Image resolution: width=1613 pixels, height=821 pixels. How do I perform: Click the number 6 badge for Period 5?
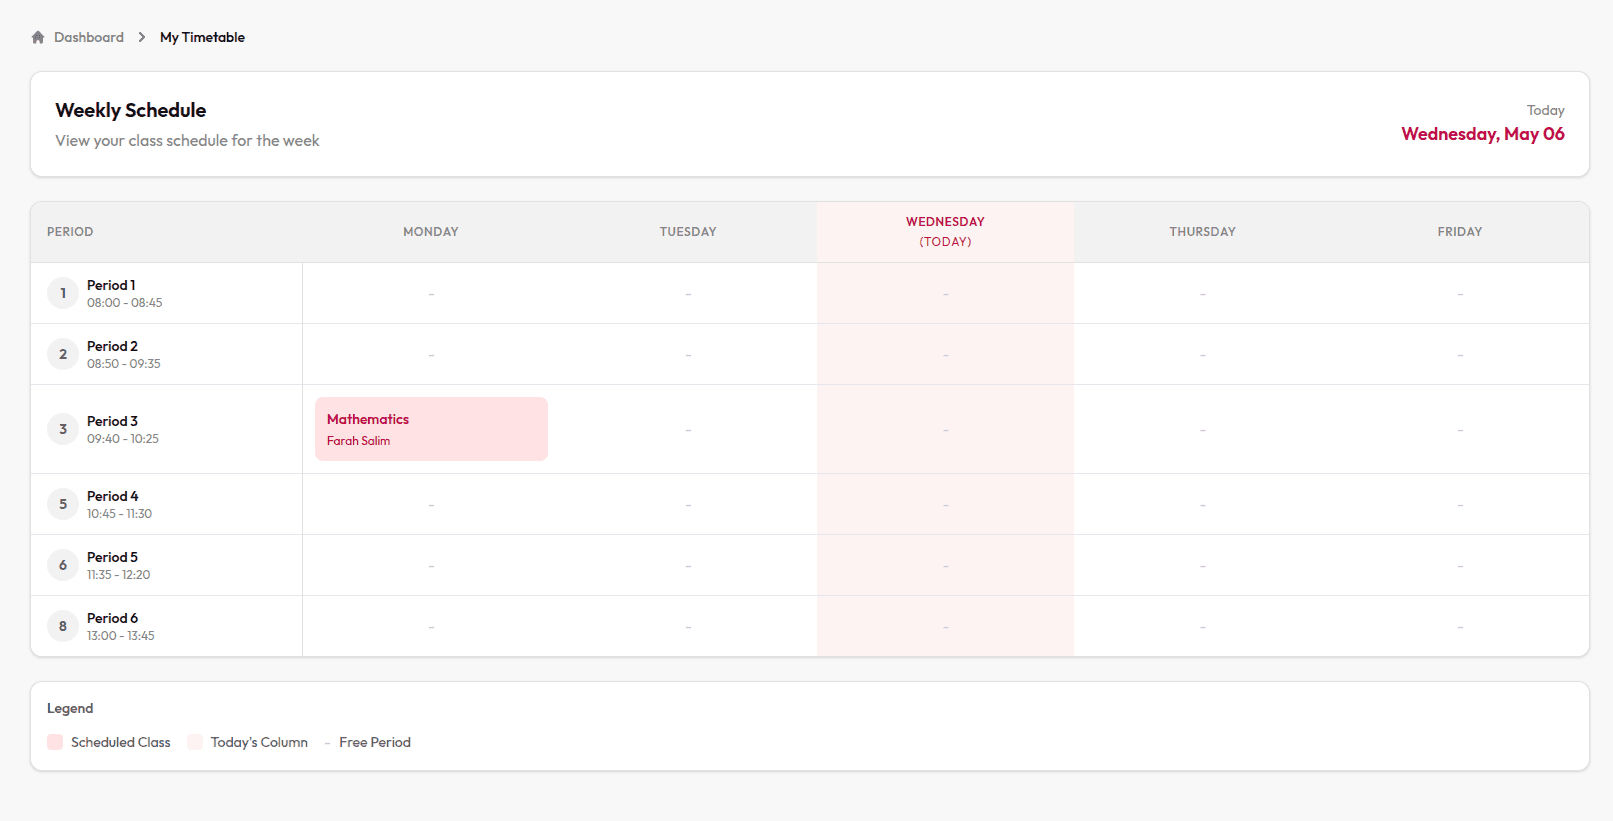(63, 565)
